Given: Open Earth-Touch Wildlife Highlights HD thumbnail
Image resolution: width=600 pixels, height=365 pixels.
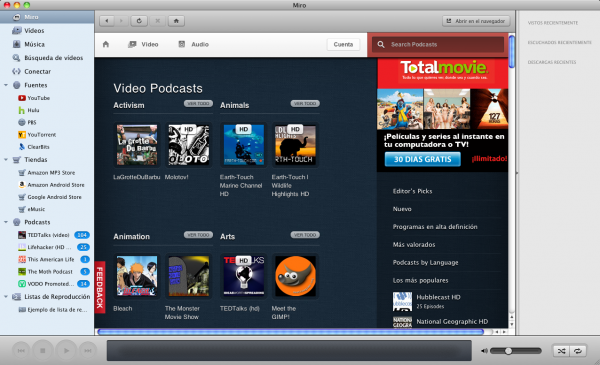Looking at the screenshot, I should (295, 145).
